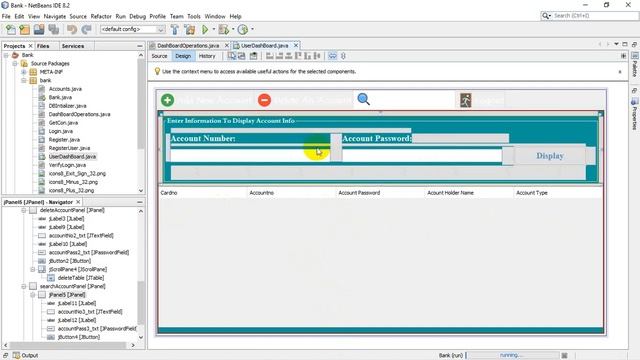Click the Open Project toolbar icon
This screenshot has height=360, width=640.
click(39, 29)
